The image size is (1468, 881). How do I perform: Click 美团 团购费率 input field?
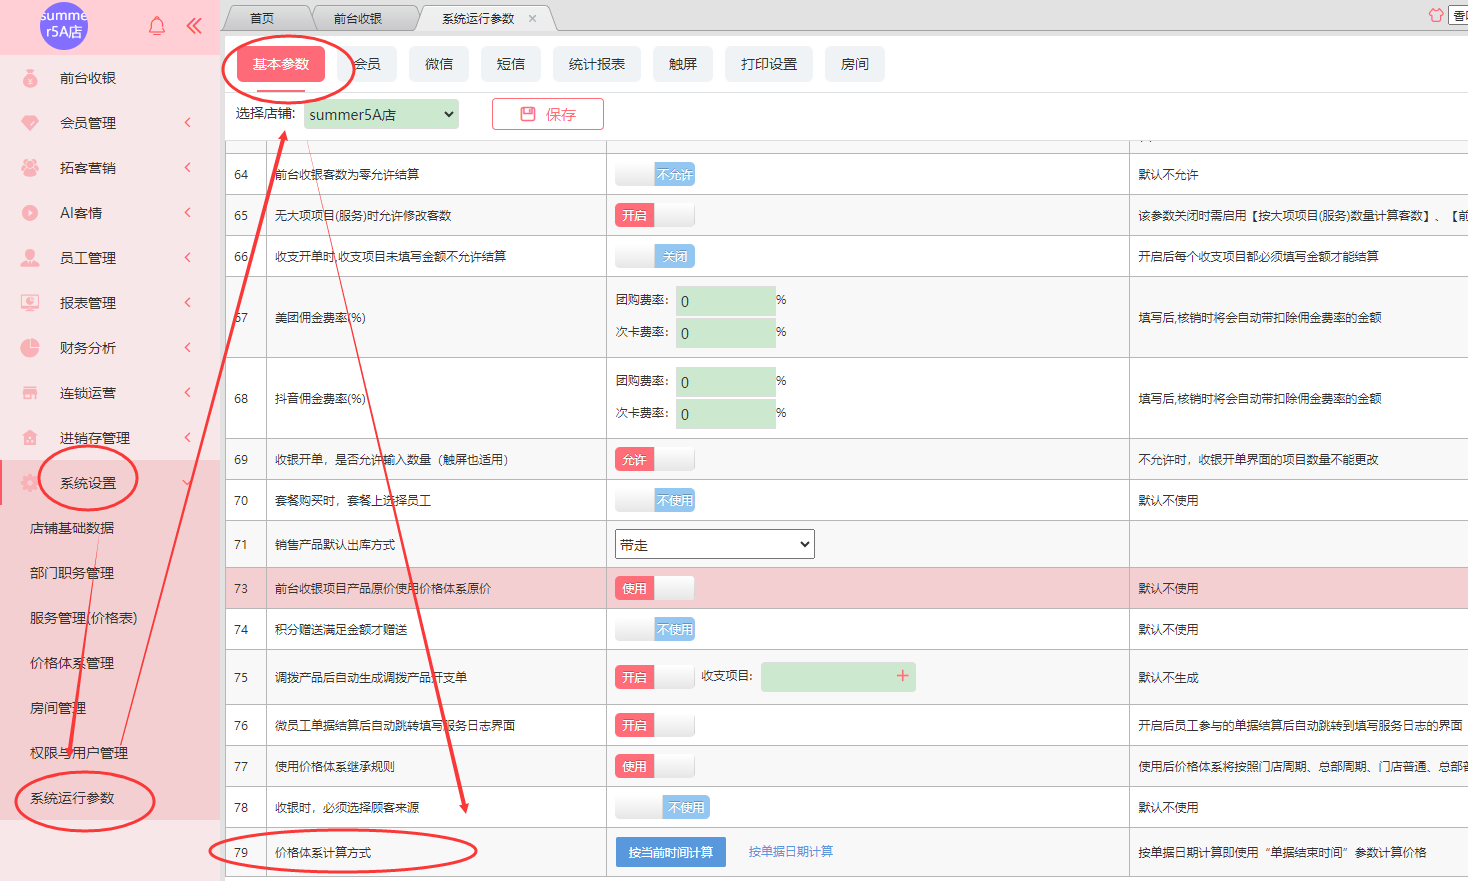725,301
